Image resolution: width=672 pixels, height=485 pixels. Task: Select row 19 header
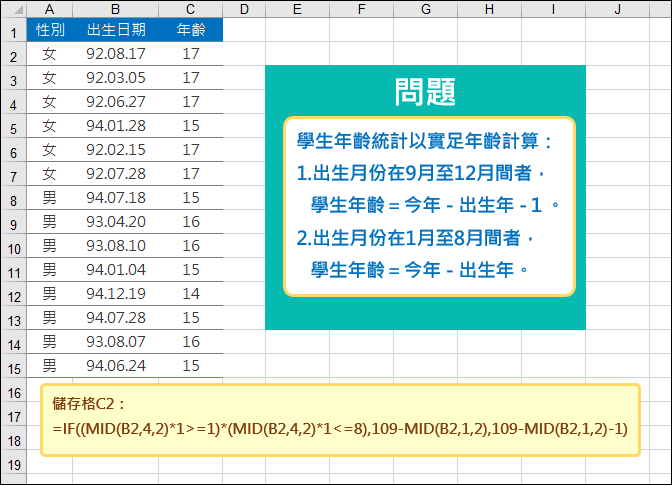click(x=14, y=461)
